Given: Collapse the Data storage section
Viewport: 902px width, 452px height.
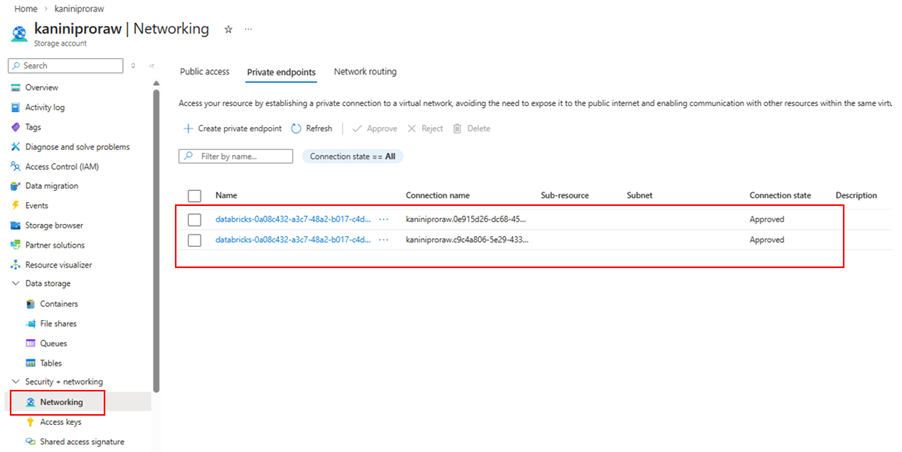Looking at the screenshot, I should pyautogui.click(x=15, y=284).
